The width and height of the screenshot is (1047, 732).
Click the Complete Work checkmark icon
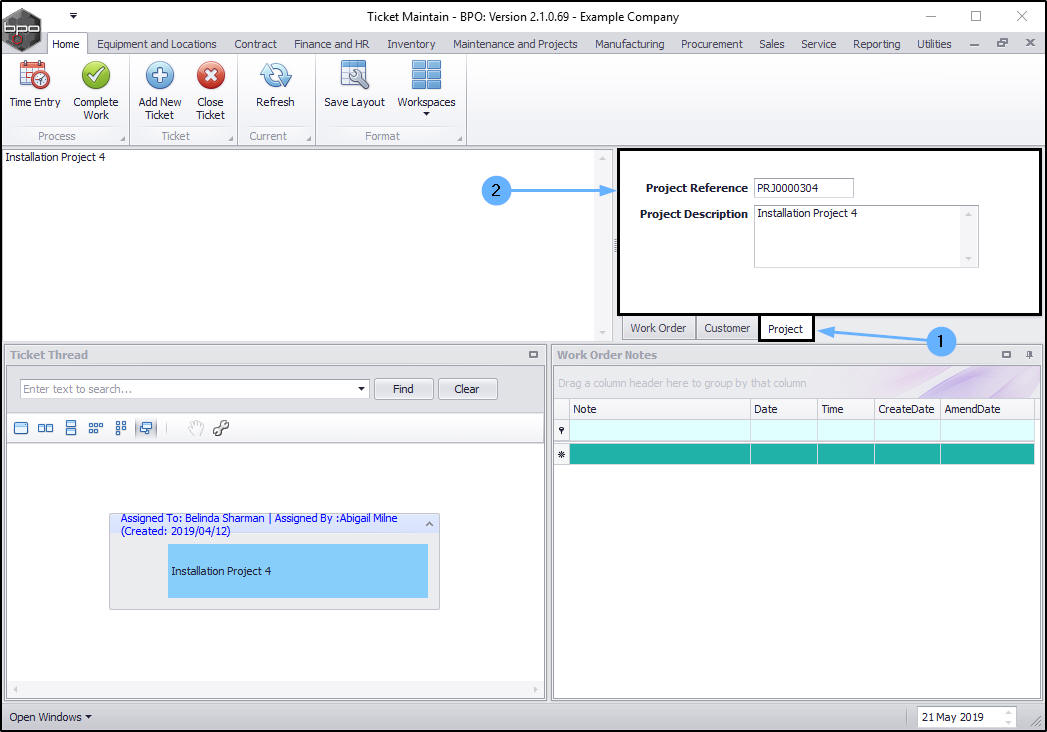tap(95, 75)
